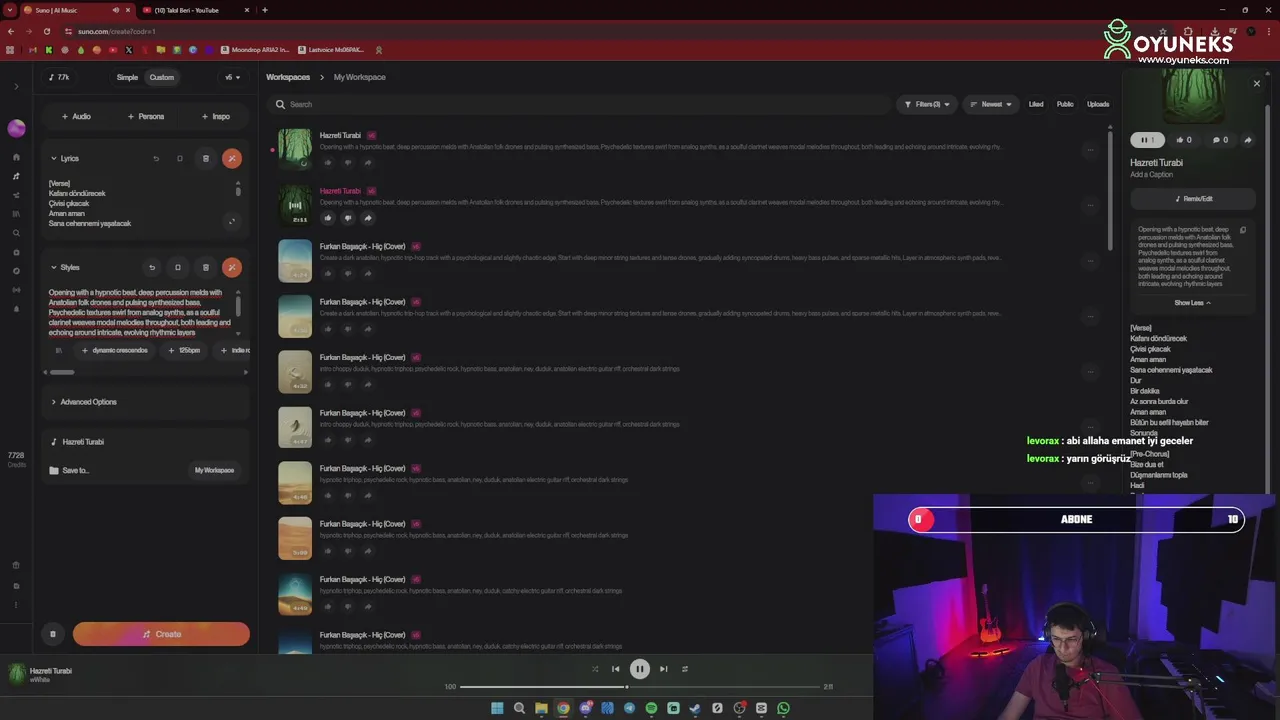
Task: Switch to Simple creation mode
Action: [127, 77]
